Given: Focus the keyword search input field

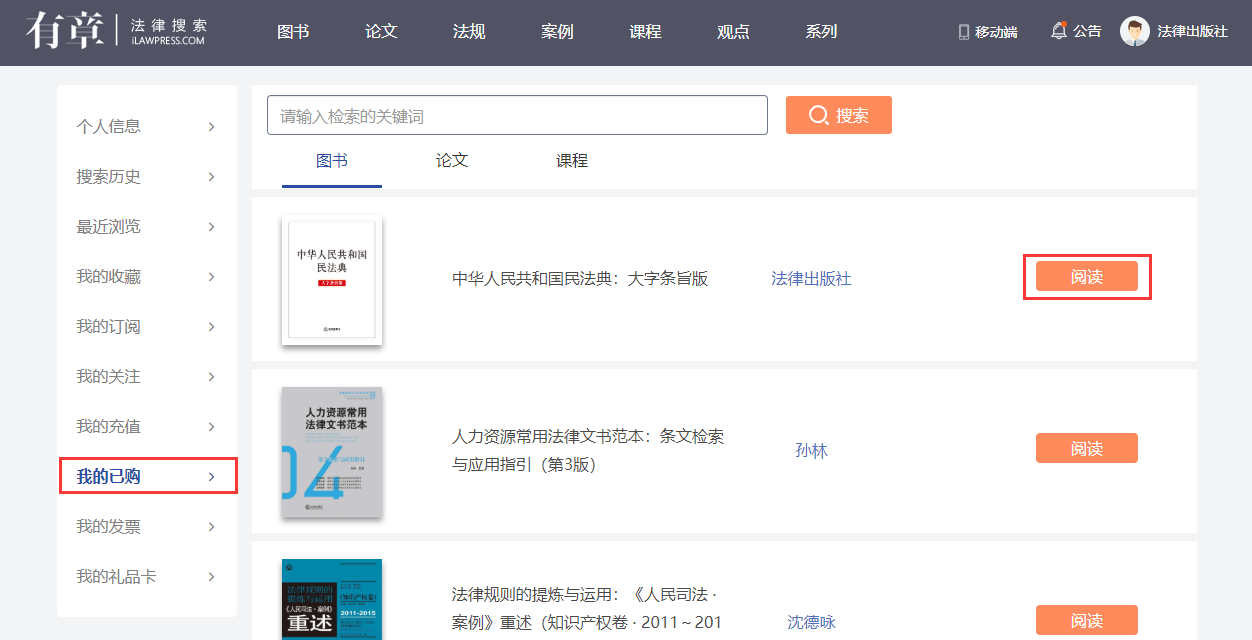Looking at the screenshot, I should pyautogui.click(x=517, y=116).
